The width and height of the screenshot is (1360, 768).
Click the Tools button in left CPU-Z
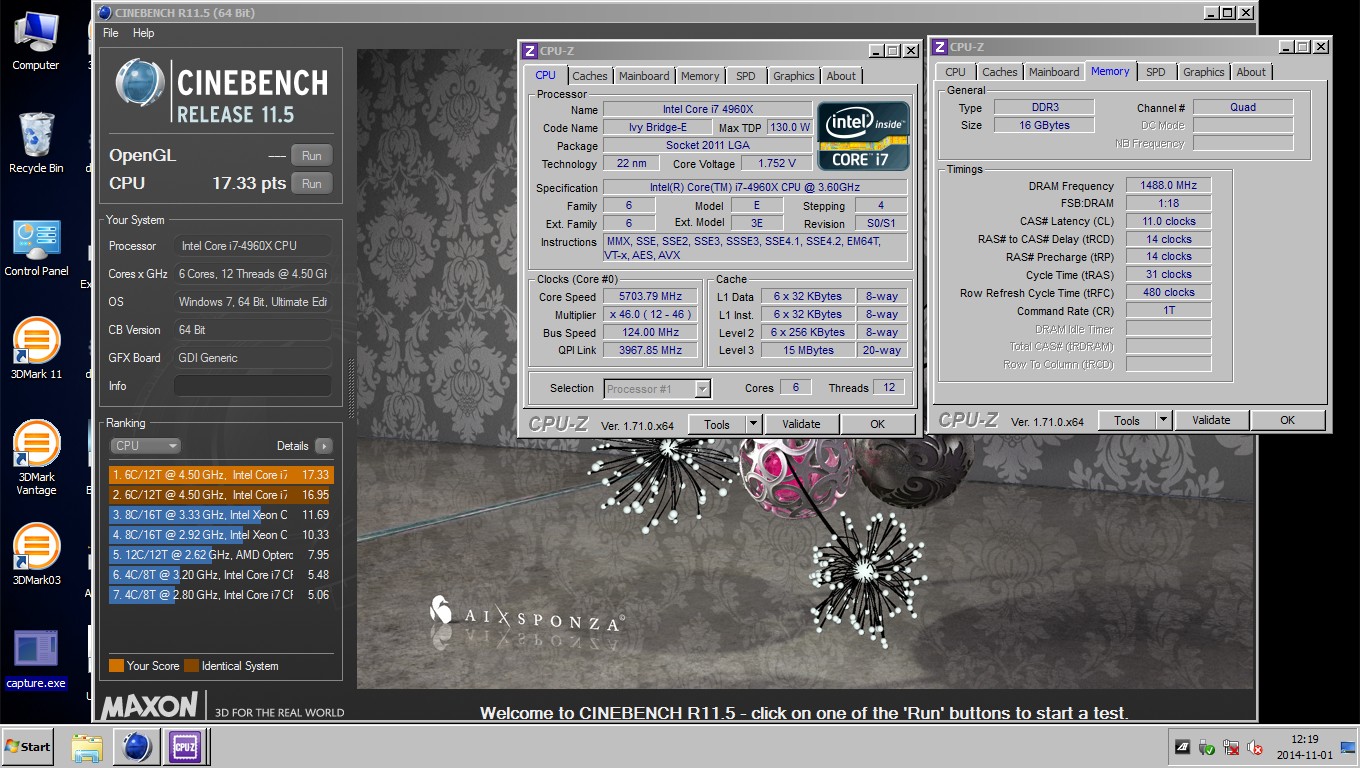point(717,424)
